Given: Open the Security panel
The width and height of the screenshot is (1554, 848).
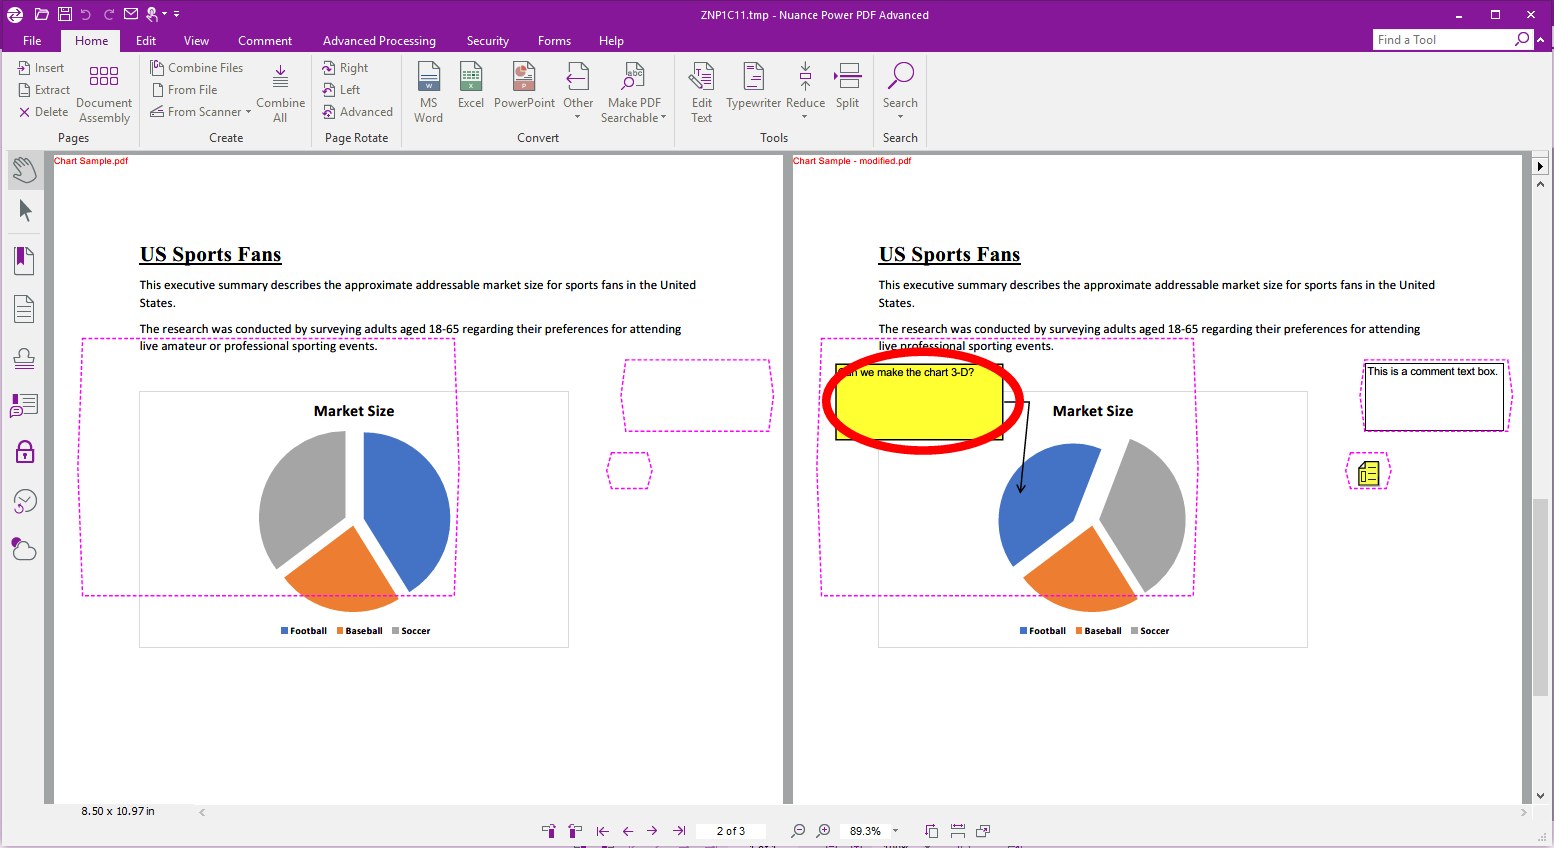Looking at the screenshot, I should click(x=25, y=452).
